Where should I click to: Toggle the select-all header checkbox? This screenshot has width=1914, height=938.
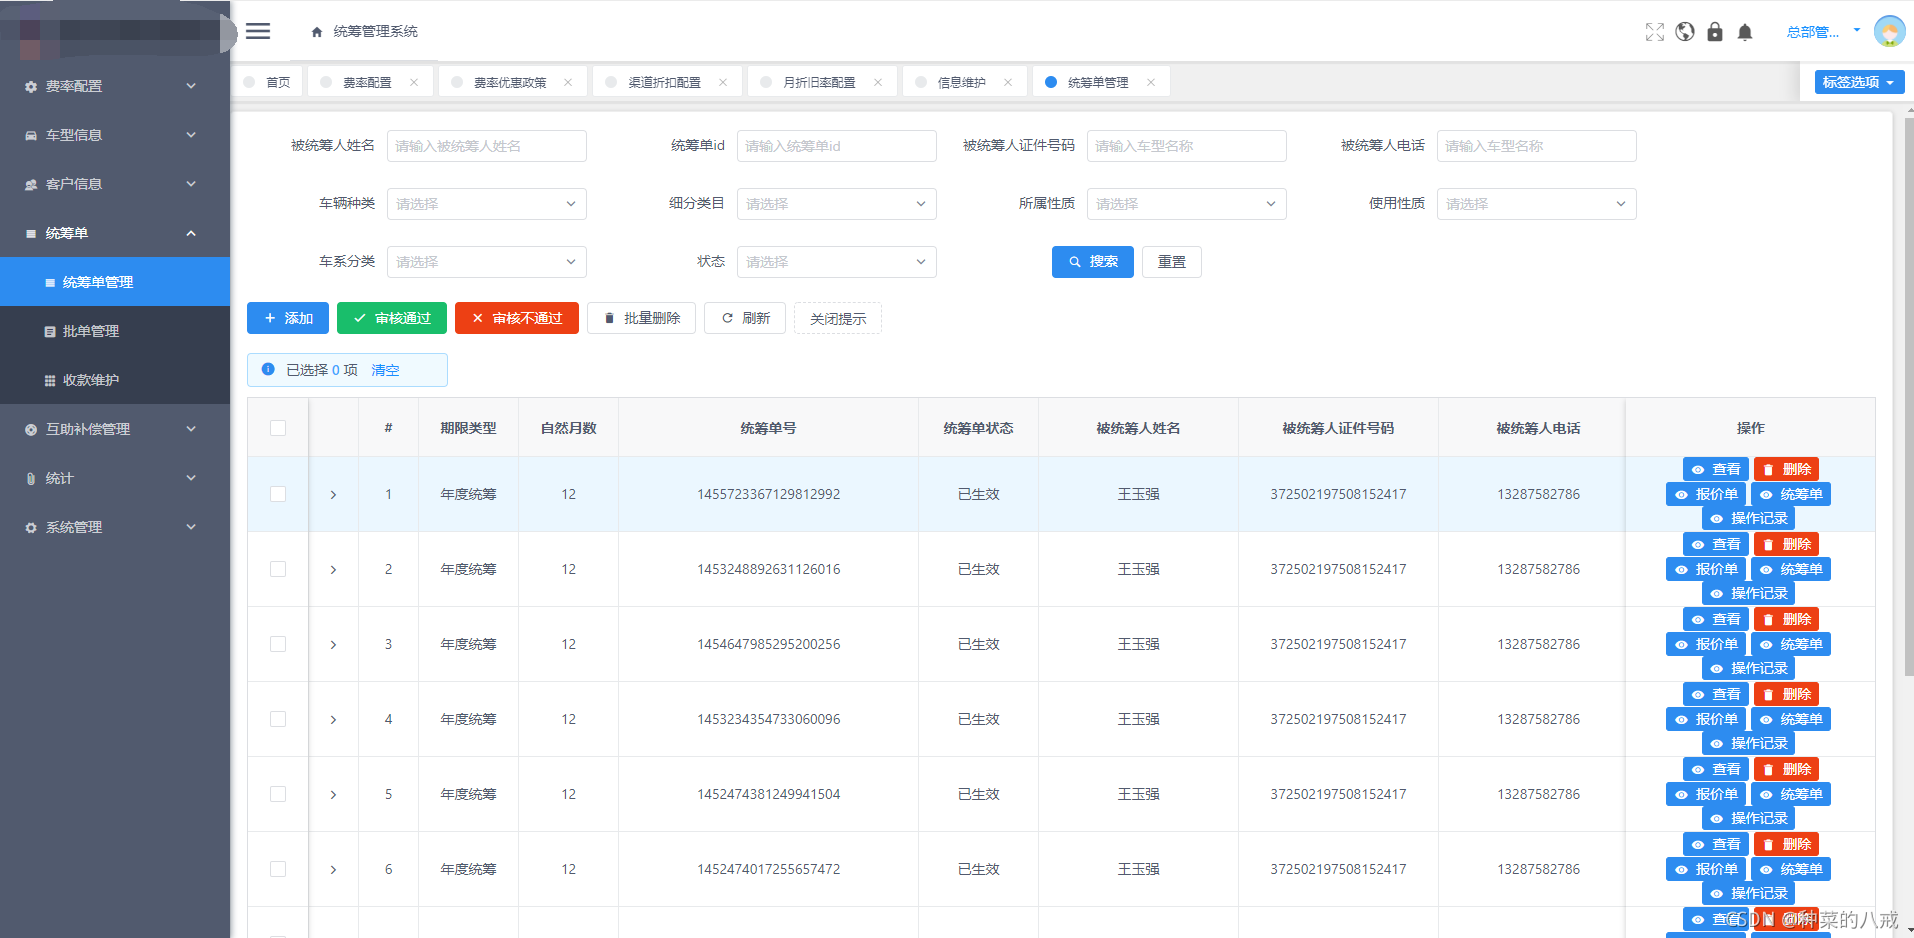pyautogui.click(x=278, y=428)
